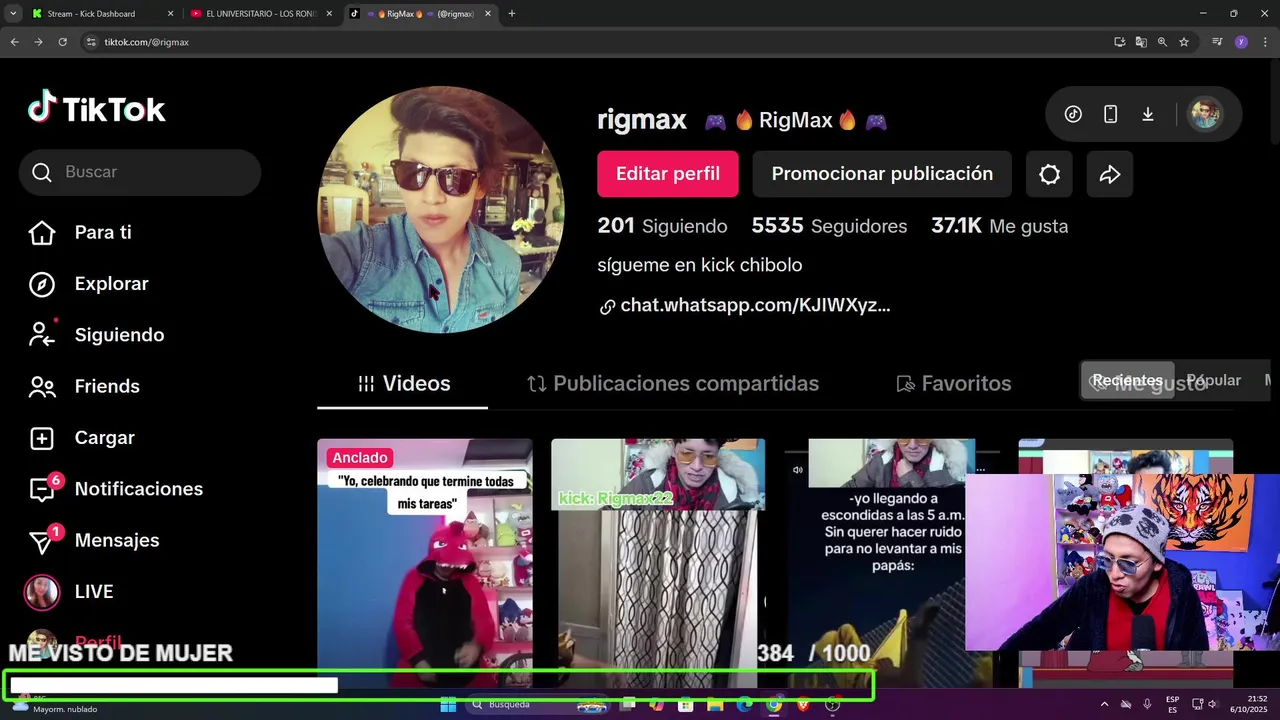Click the ESP language indicator
Viewport: 1280px width, 720px height.
click(x=1172, y=704)
